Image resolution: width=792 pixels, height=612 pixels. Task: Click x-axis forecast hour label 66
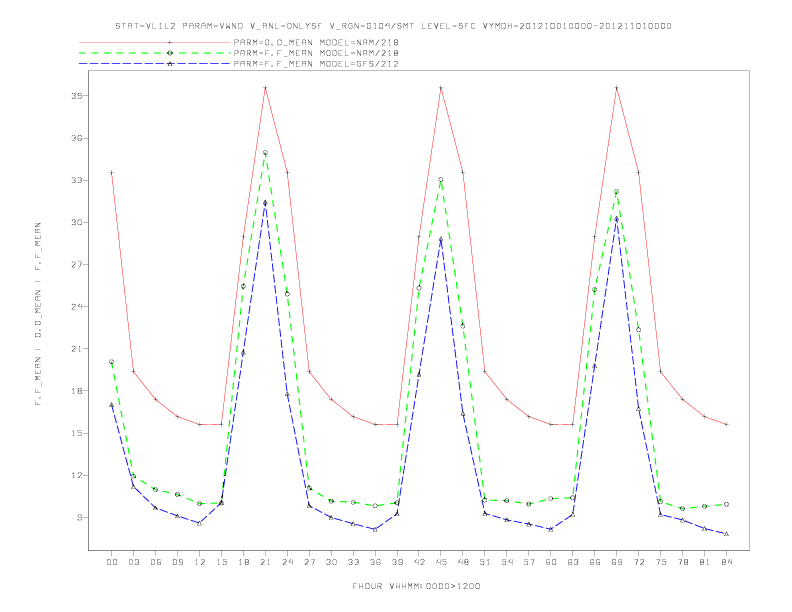(595, 562)
